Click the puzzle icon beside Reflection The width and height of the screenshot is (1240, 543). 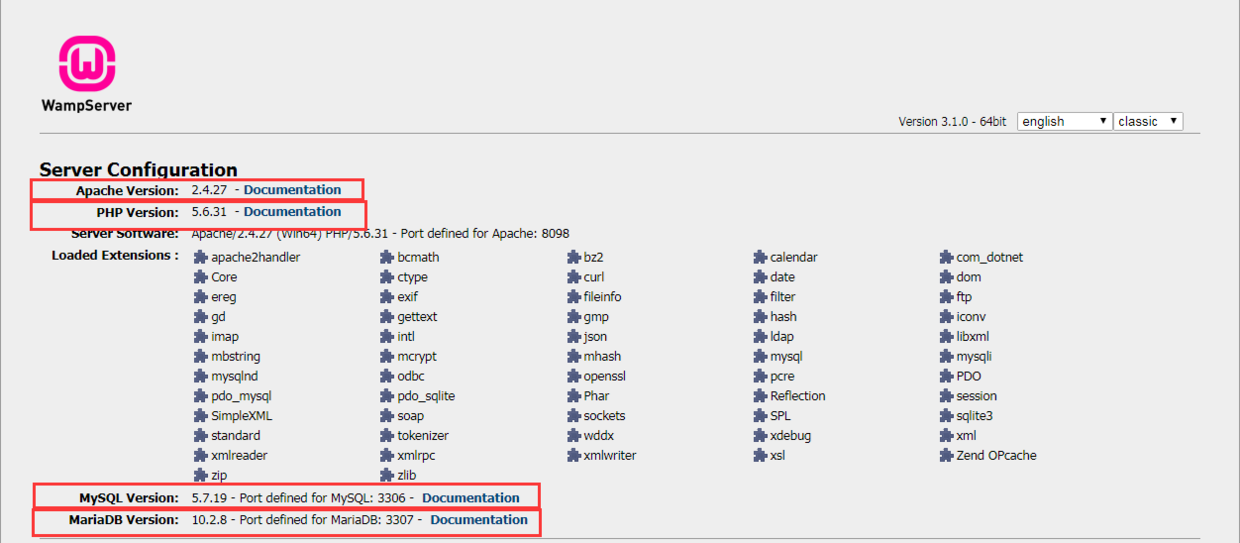(x=760, y=396)
